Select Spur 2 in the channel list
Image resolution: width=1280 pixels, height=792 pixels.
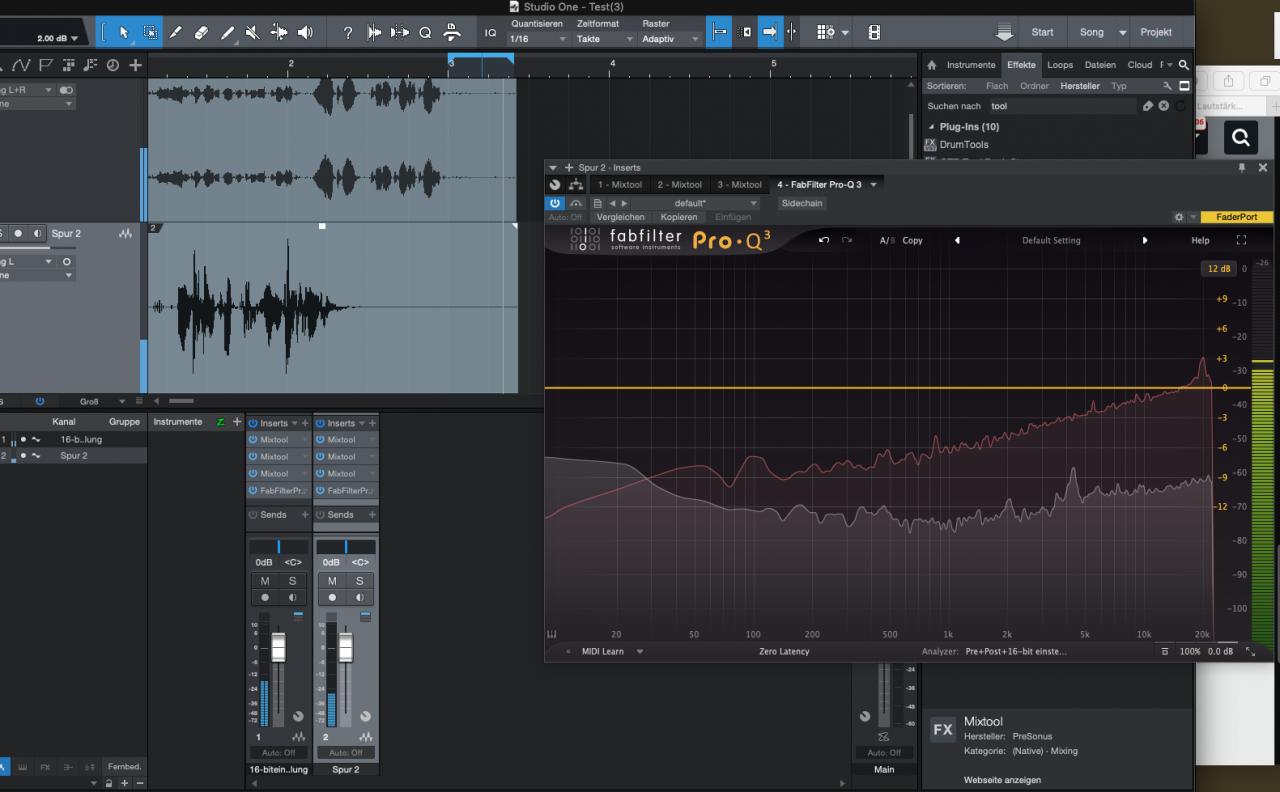73,456
